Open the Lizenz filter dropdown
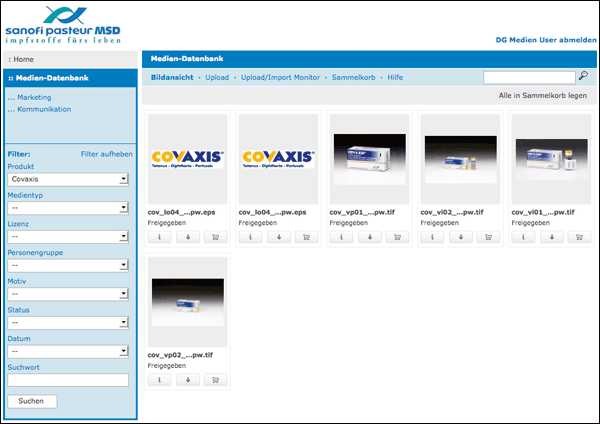The image size is (600, 424). pyautogui.click(x=68, y=237)
